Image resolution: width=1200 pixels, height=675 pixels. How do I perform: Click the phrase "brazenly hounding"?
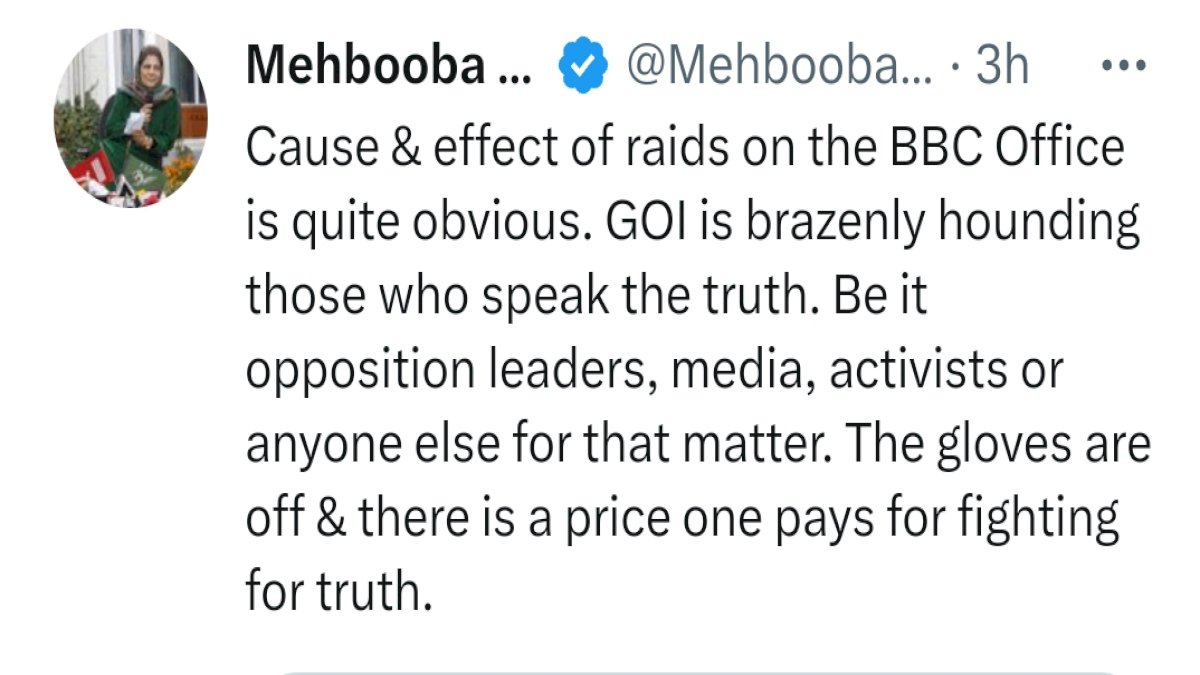tap(927, 224)
